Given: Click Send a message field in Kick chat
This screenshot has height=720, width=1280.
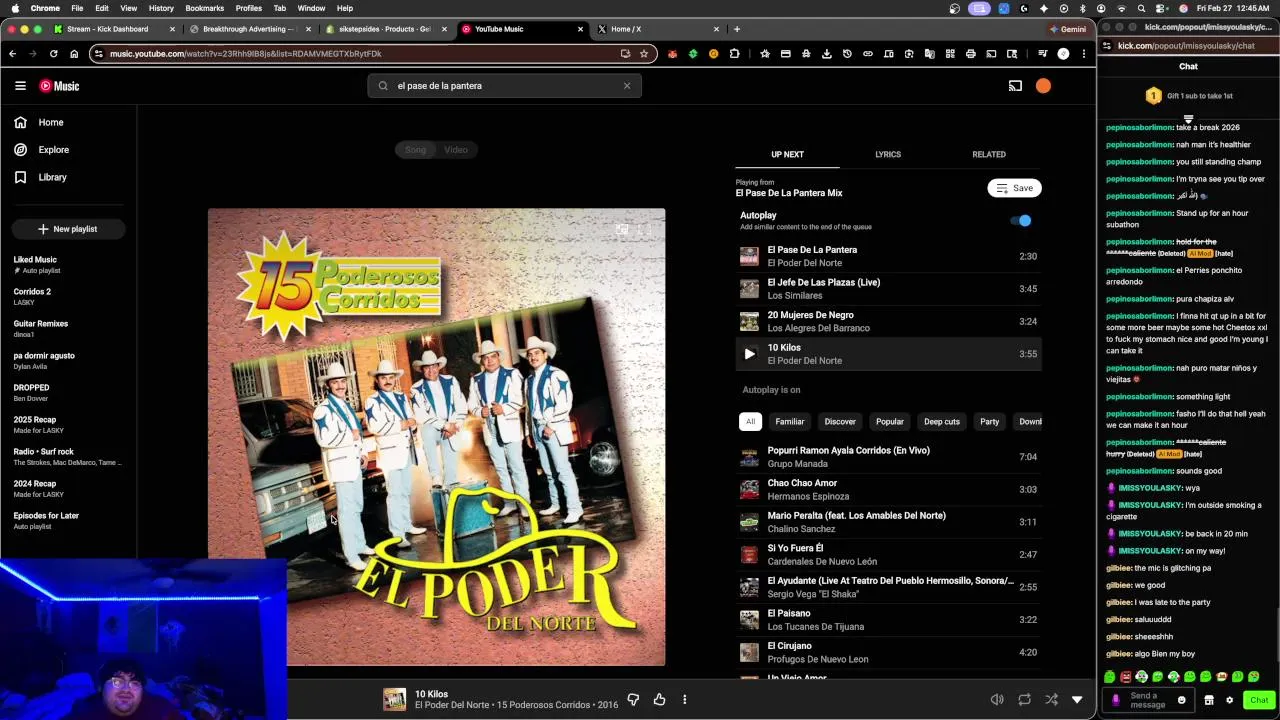Looking at the screenshot, I should pyautogui.click(x=1150, y=700).
